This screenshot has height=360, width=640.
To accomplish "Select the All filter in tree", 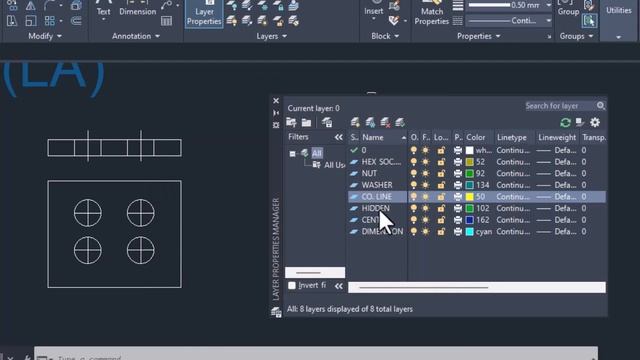I will pos(317,153).
